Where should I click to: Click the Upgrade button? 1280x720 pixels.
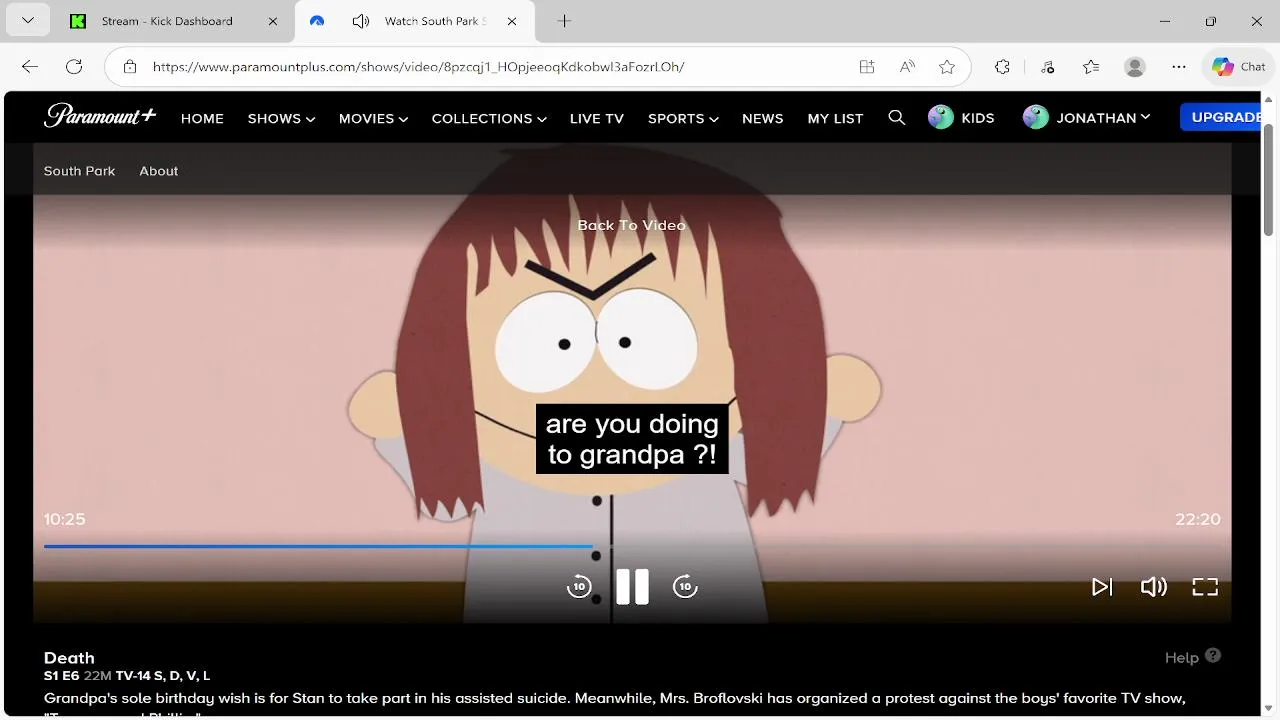click(1220, 117)
